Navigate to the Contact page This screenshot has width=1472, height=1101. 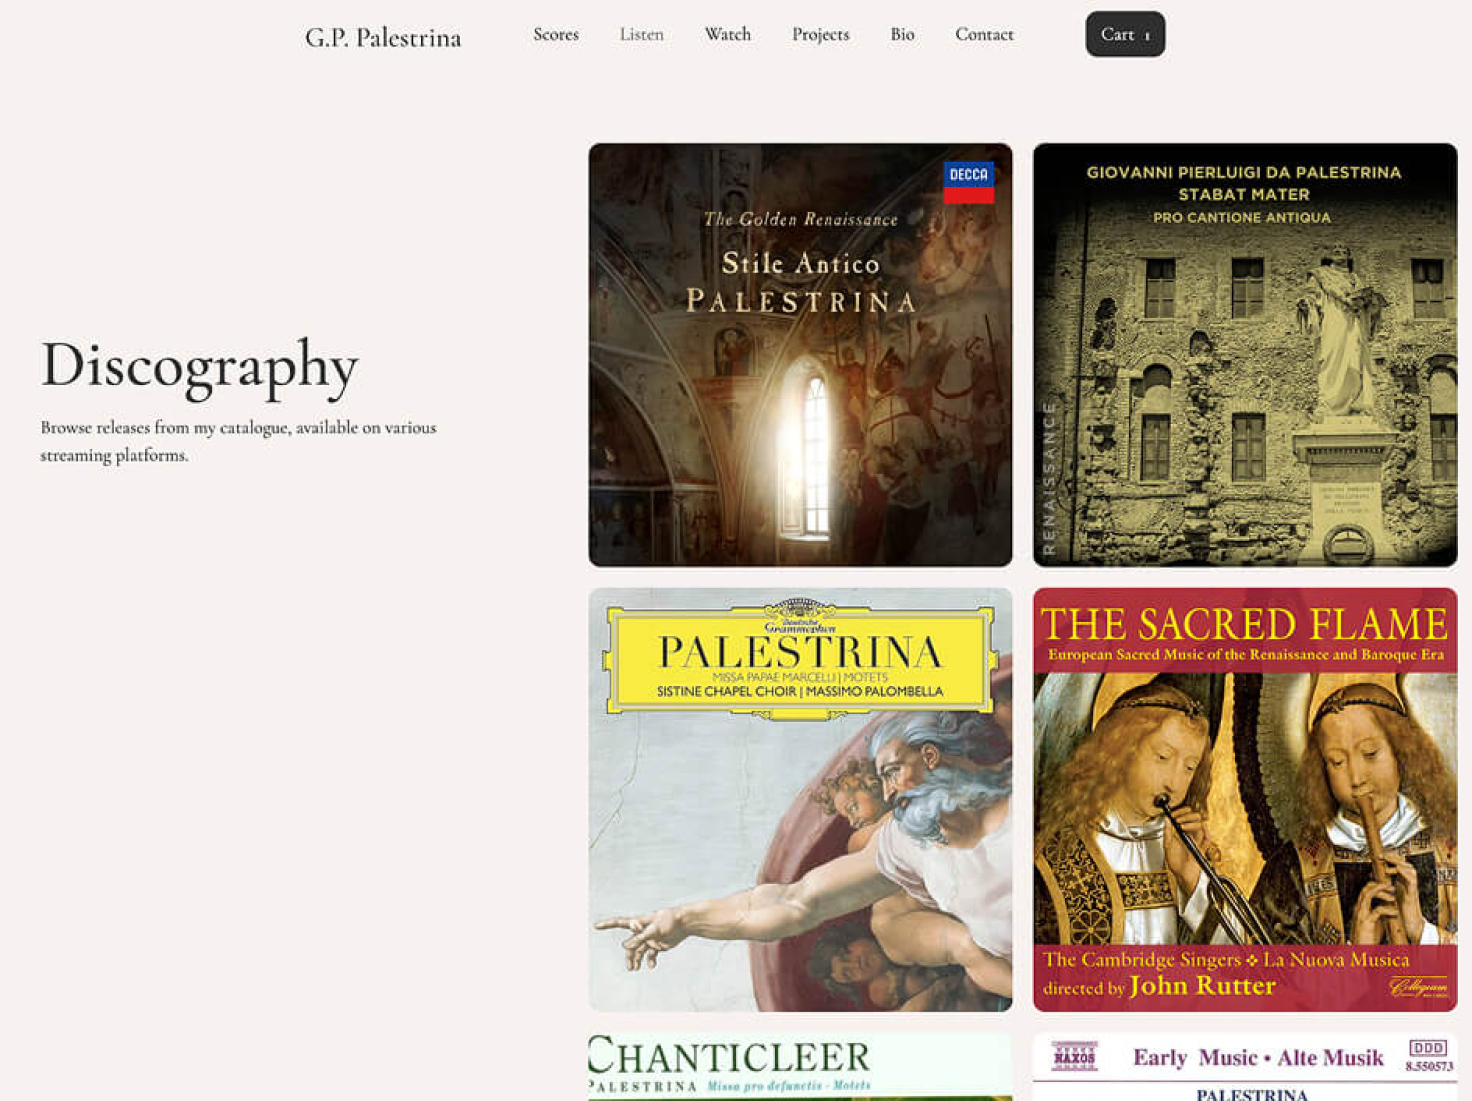pos(984,34)
